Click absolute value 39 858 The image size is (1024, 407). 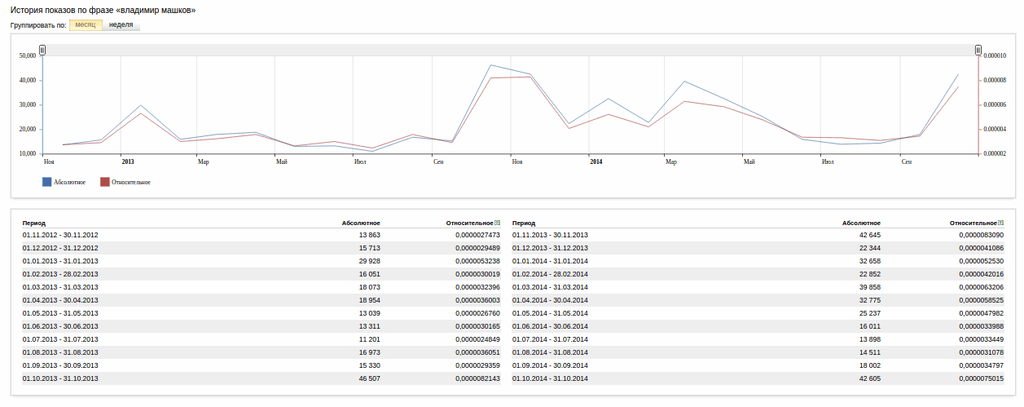(x=869, y=287)
